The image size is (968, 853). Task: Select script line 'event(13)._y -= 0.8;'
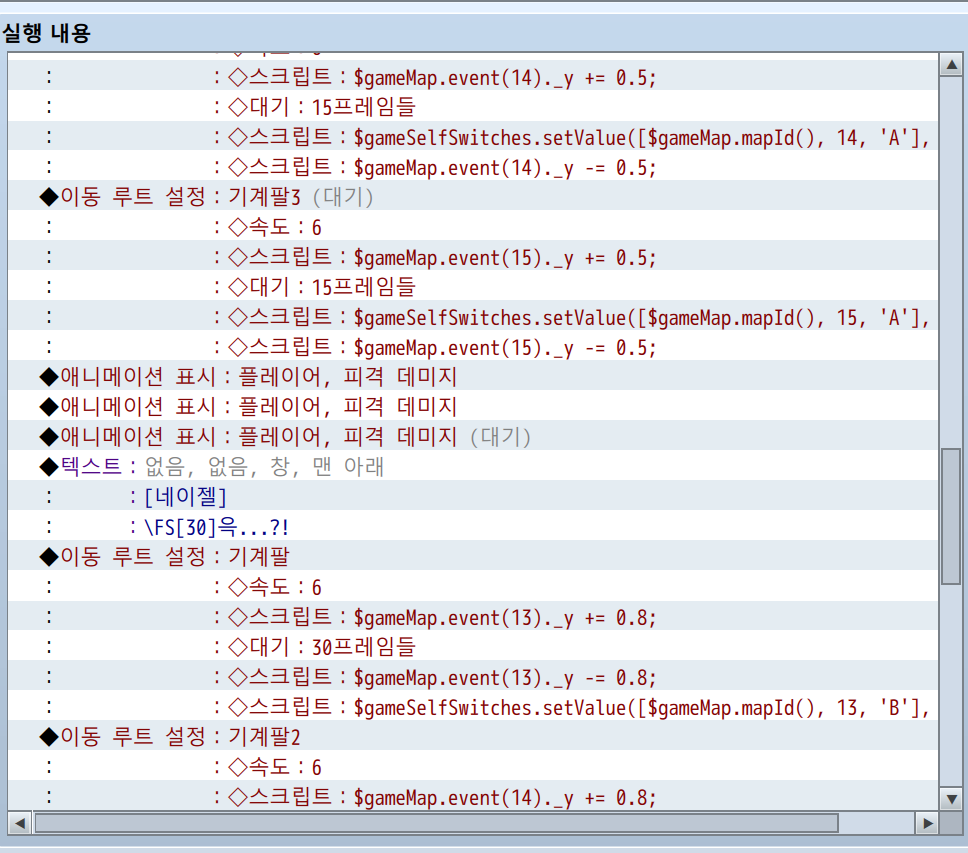(x=473, y=676)
